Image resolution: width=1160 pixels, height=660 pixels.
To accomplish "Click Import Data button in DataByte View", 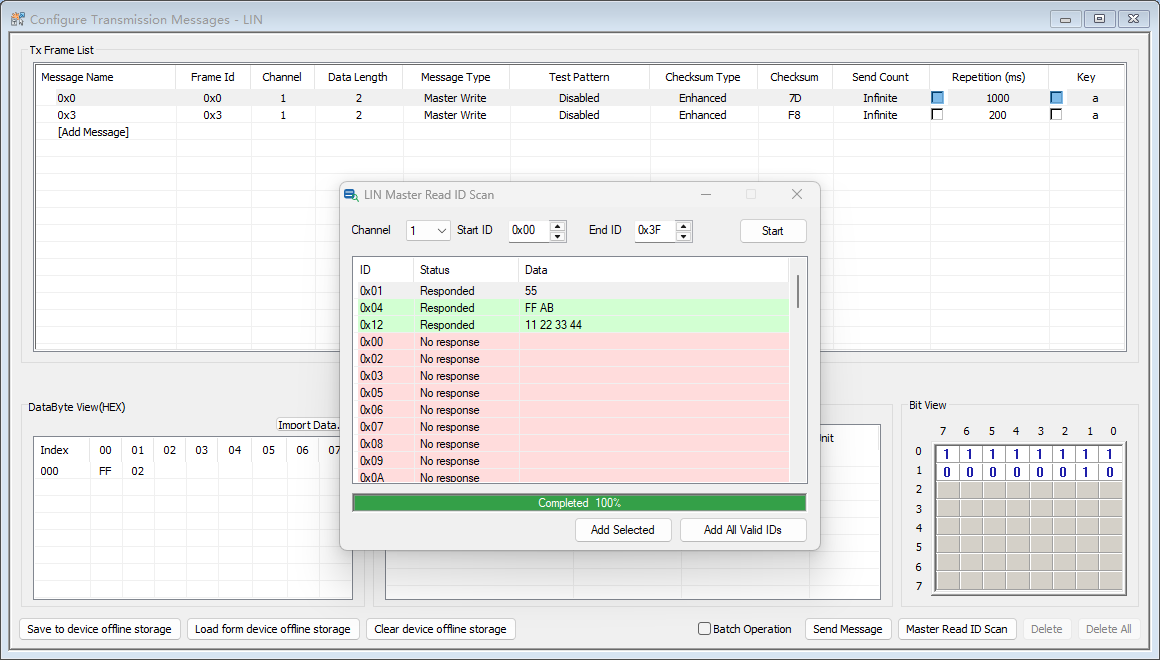I will click(308, 425).
